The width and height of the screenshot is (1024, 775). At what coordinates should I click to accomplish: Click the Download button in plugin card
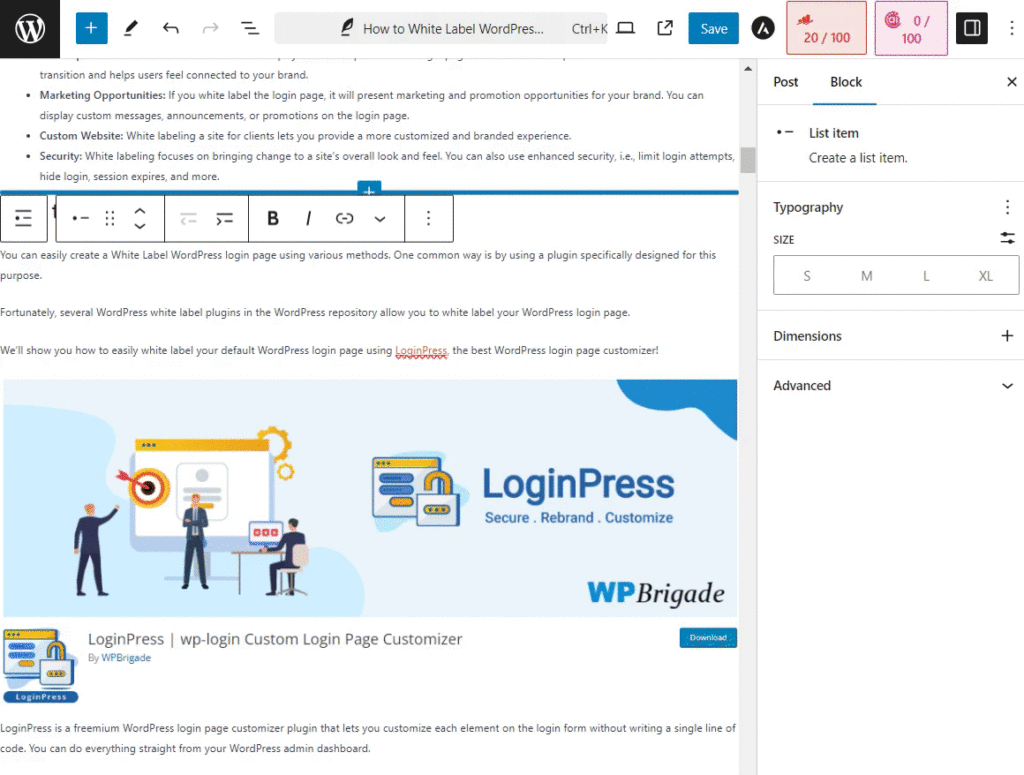tap(708, 637)
